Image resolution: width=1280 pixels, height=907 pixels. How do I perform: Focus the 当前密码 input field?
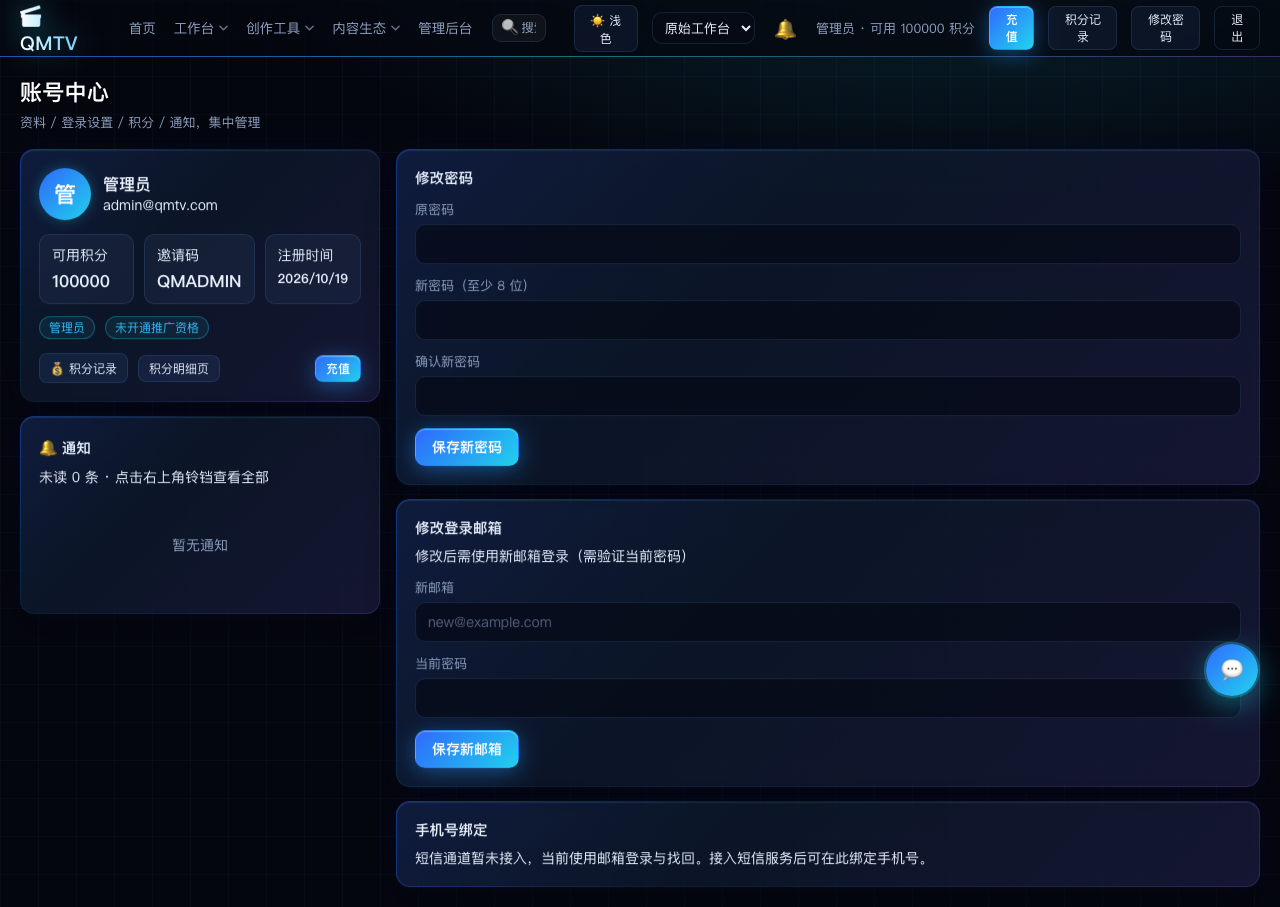point(828,698)
